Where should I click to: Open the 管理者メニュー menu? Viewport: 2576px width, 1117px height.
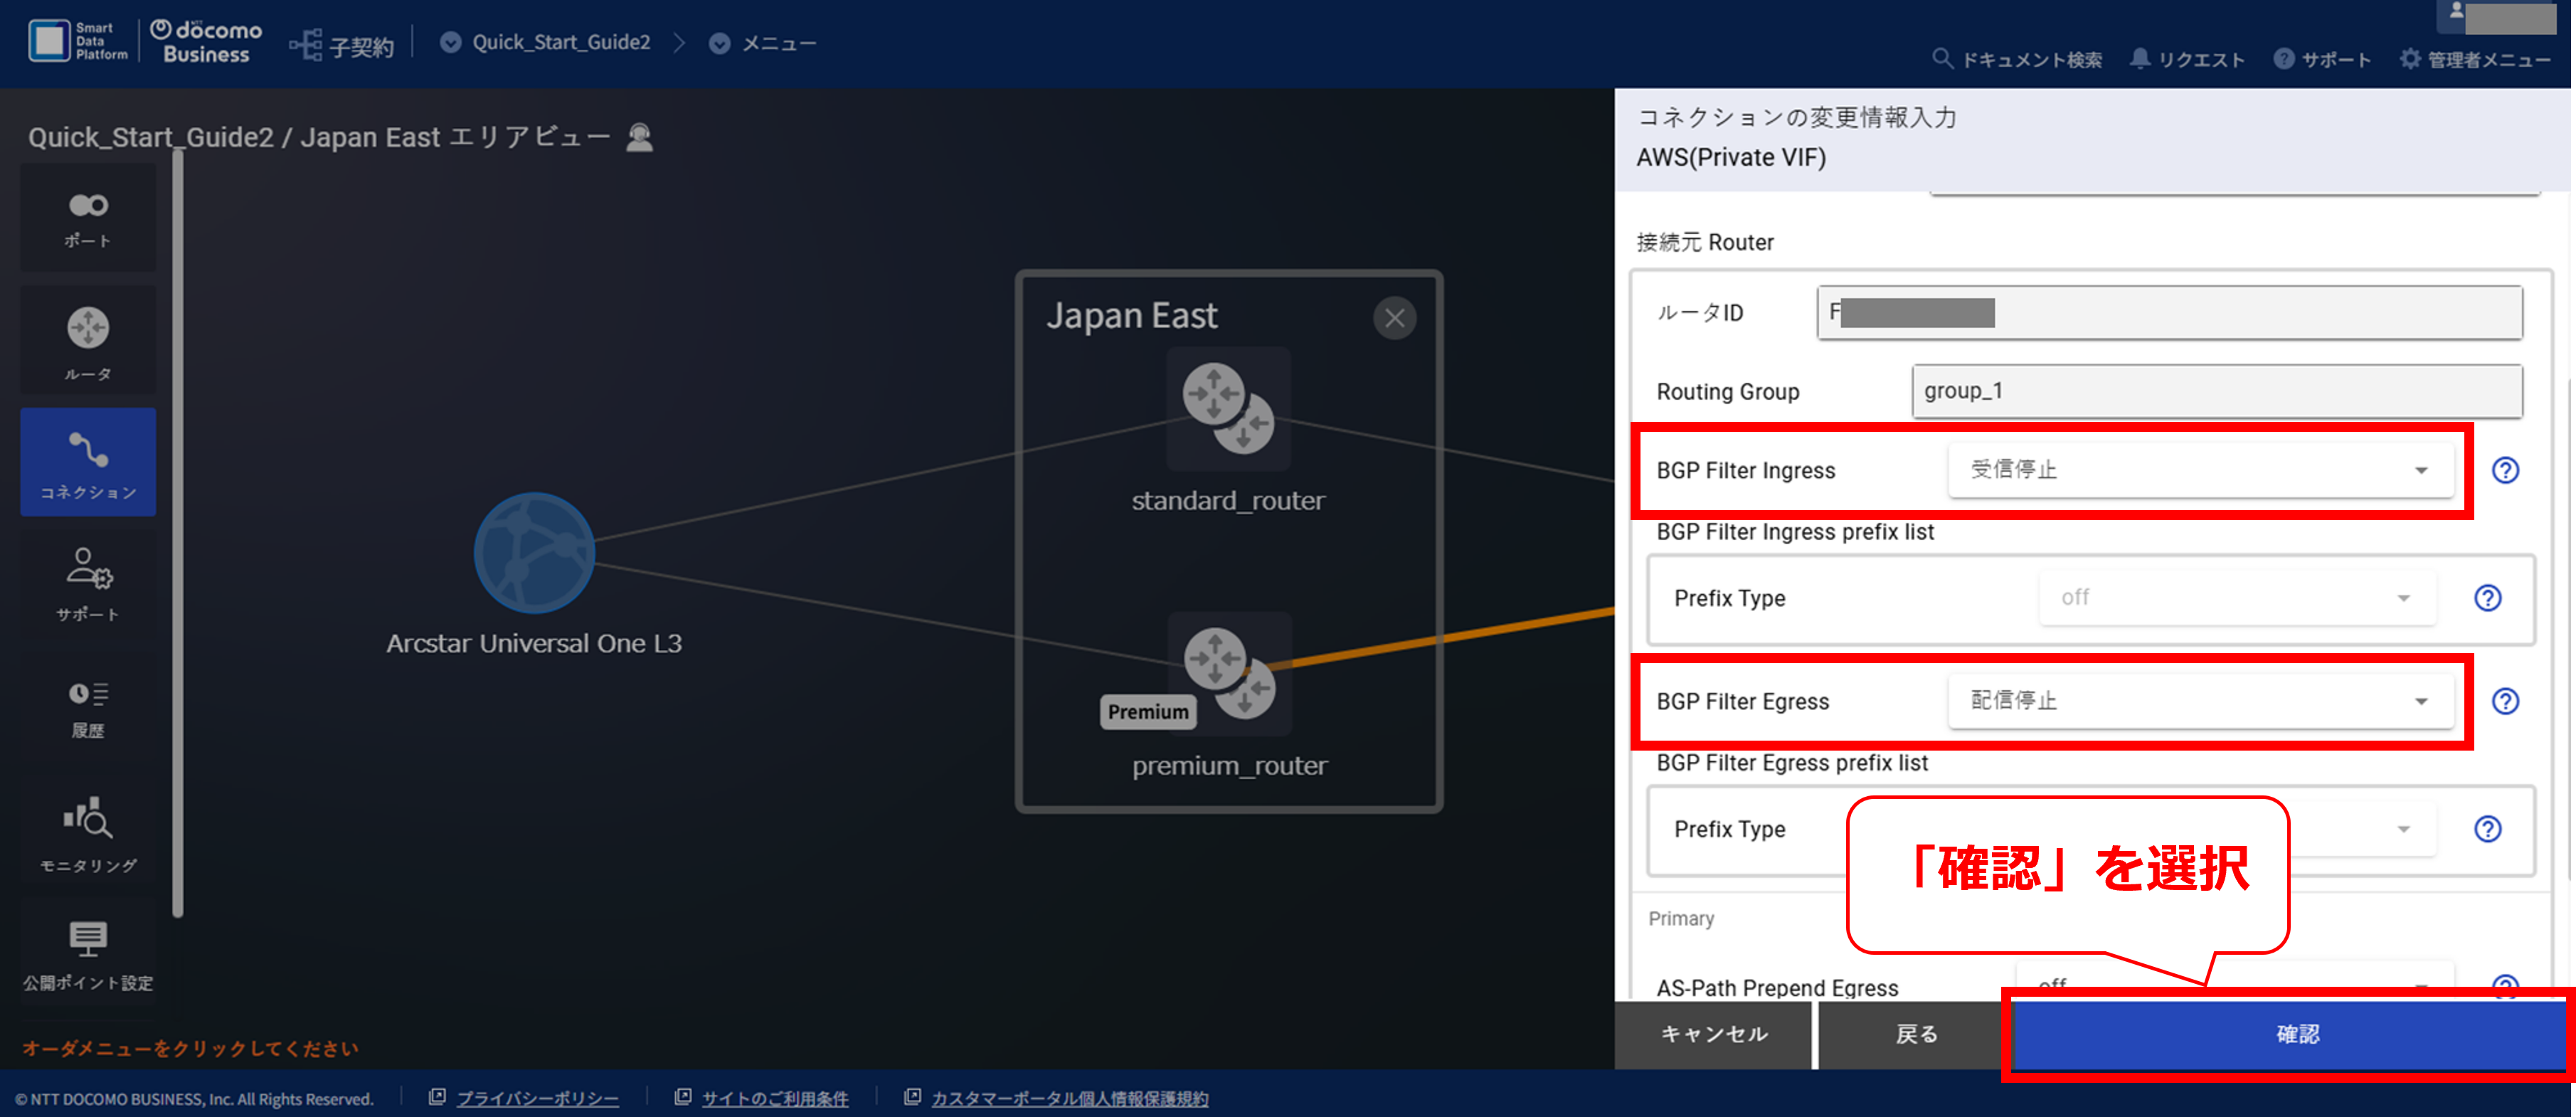click(x=2475, y=59)
